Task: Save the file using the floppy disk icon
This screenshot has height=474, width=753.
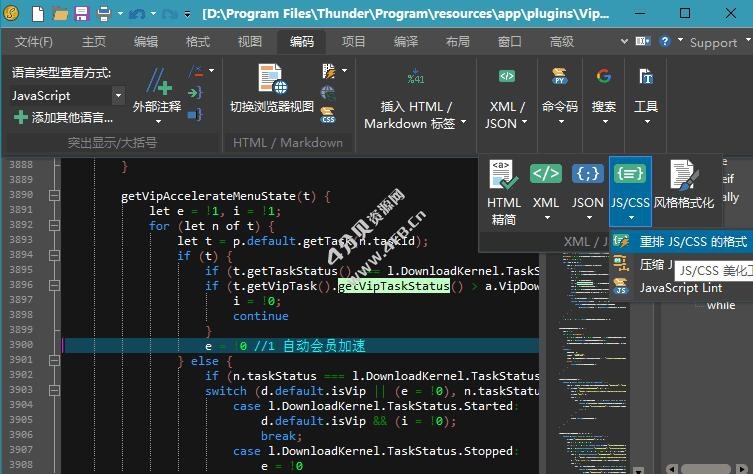Action: [x=82, y=13]
